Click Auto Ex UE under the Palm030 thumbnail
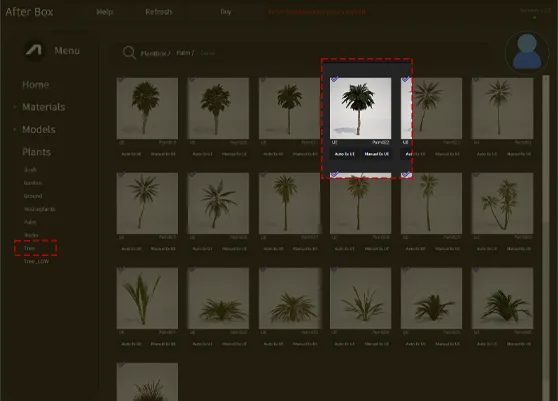 (486, 249)
